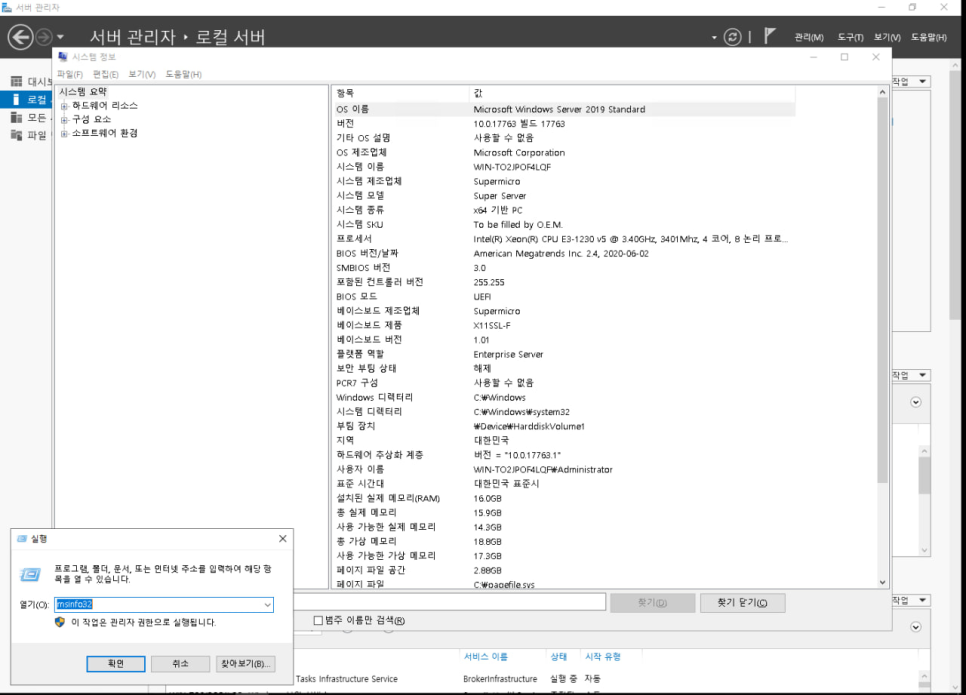Open 보기(V) menu in Server Manager header
Viewport: 966px width, 695px height.
coord(887,37)
